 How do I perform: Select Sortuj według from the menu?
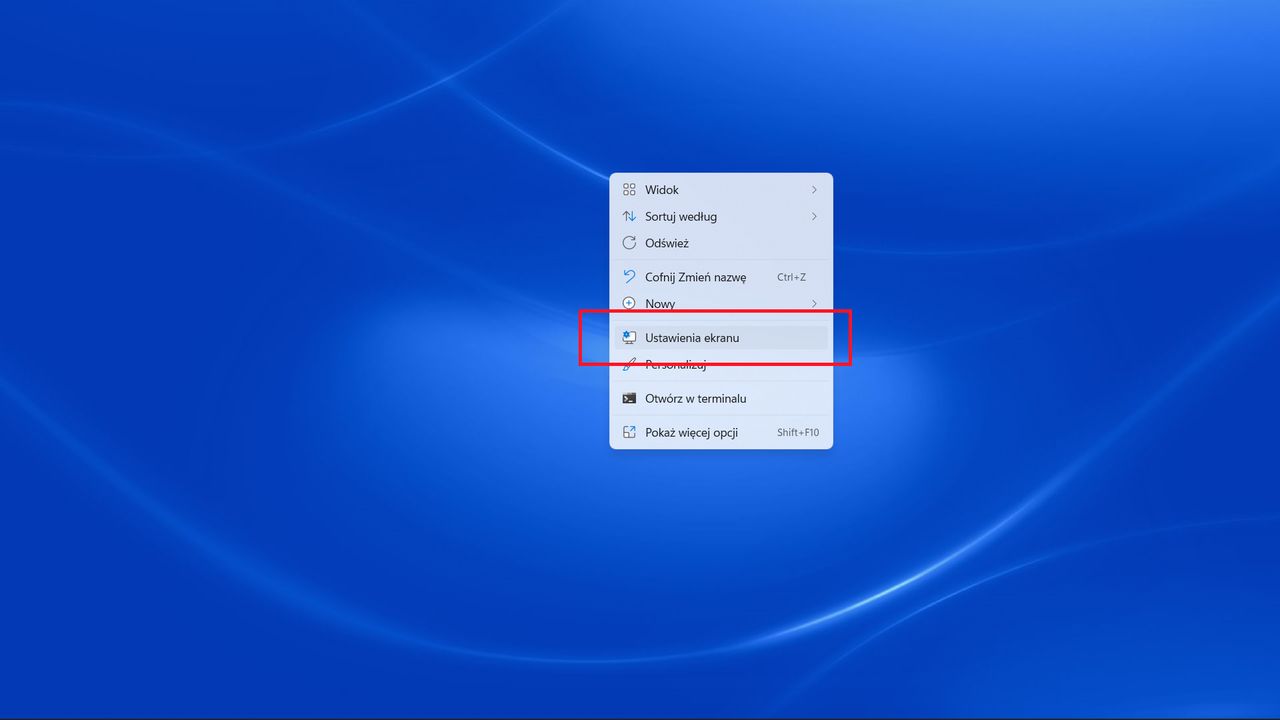click(681, 216)
